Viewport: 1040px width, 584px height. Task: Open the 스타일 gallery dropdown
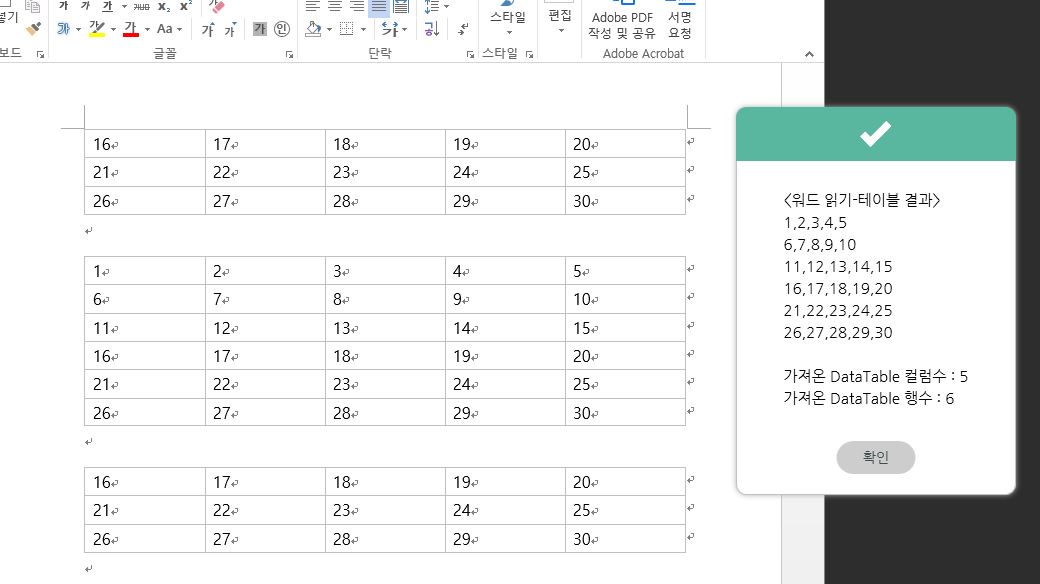509,33
